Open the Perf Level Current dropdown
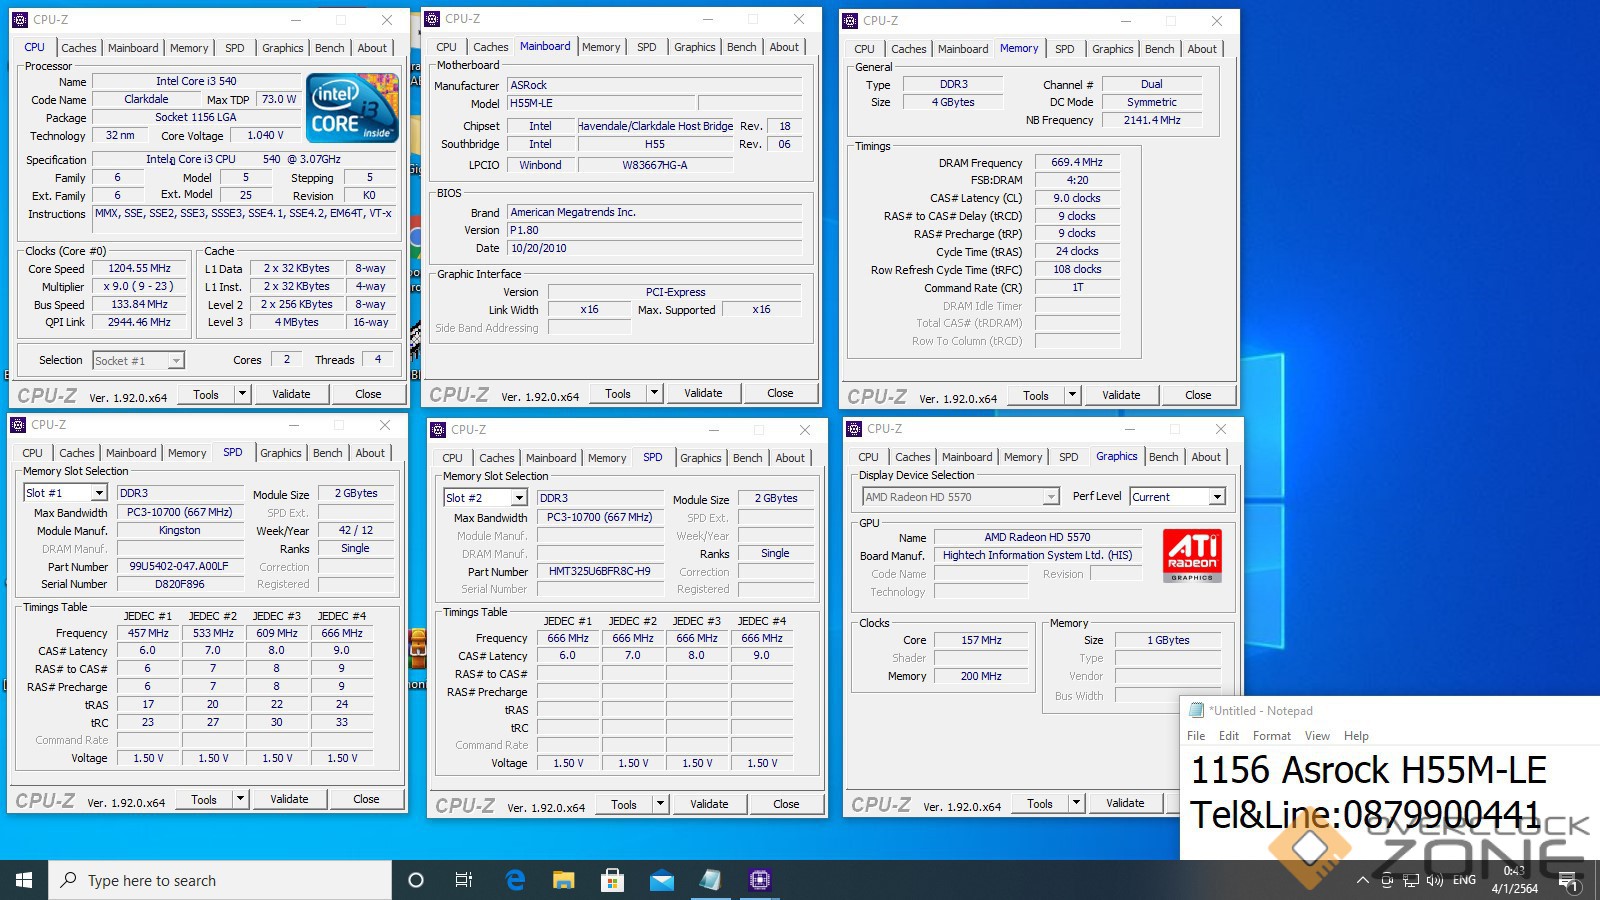The height and width of the screenshot is (900, 1600). tap(1217, 497)
